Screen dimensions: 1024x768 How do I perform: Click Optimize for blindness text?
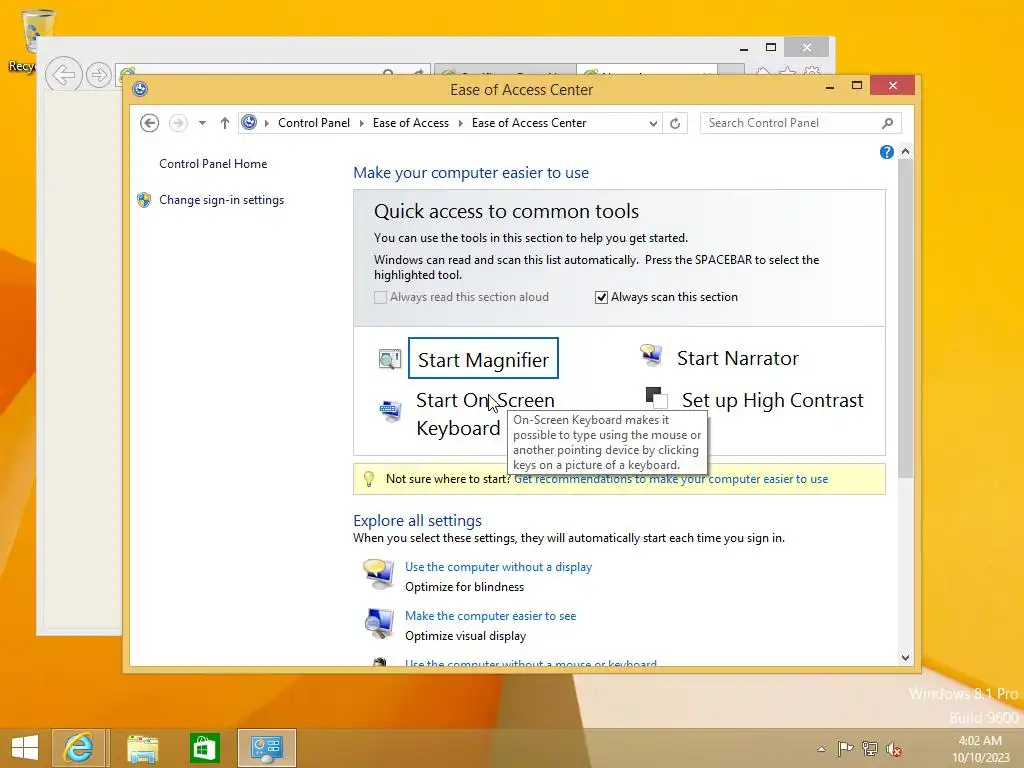coord(464,586)
